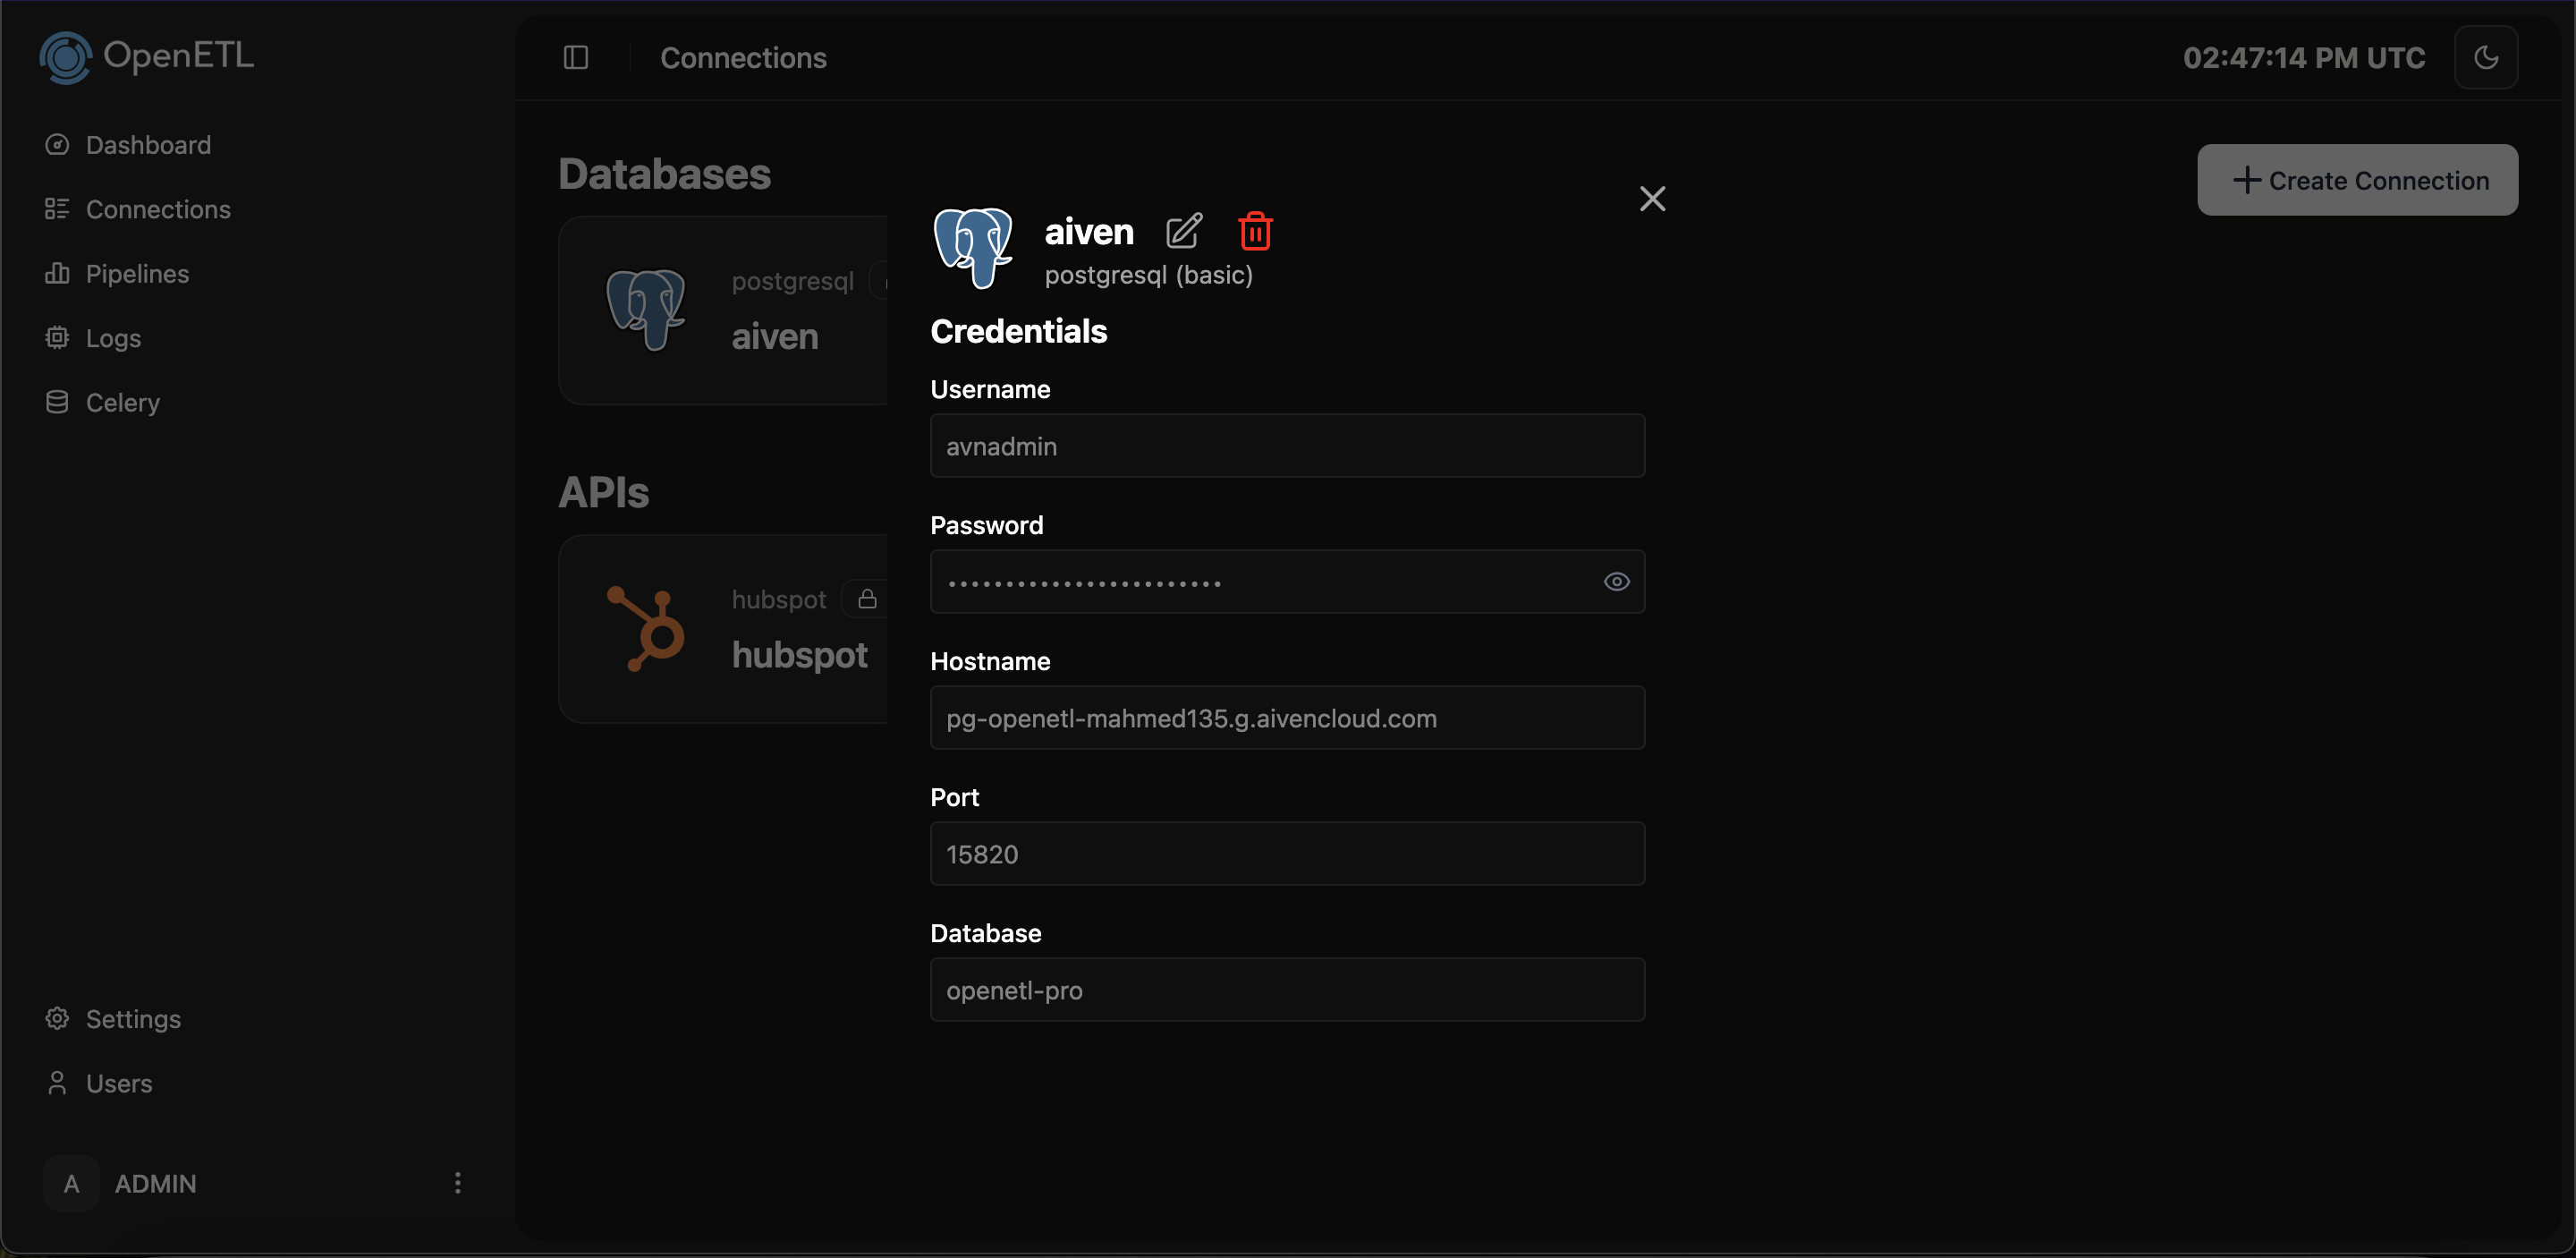Screen dimensions: 2576x1258
Task: Toggle the sidebar panel icon
Action: (576, 58)
